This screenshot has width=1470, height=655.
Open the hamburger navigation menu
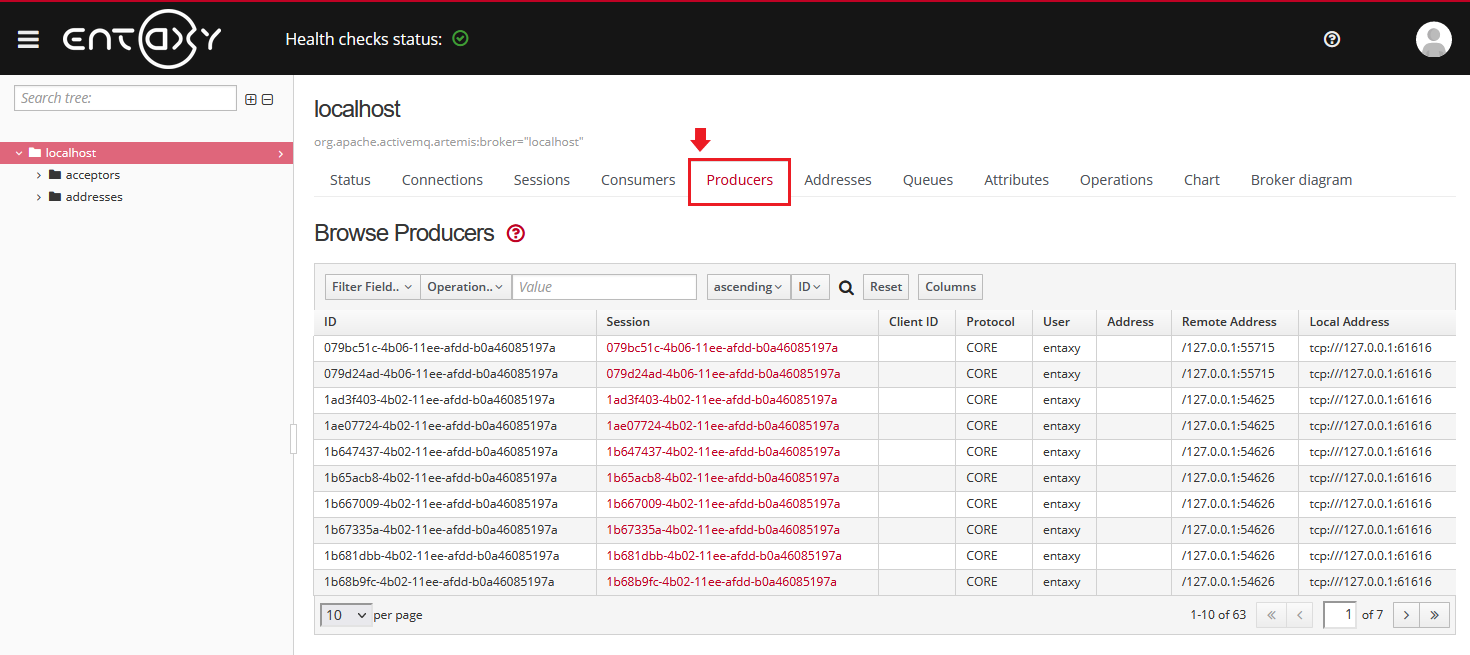pos(28,39)
